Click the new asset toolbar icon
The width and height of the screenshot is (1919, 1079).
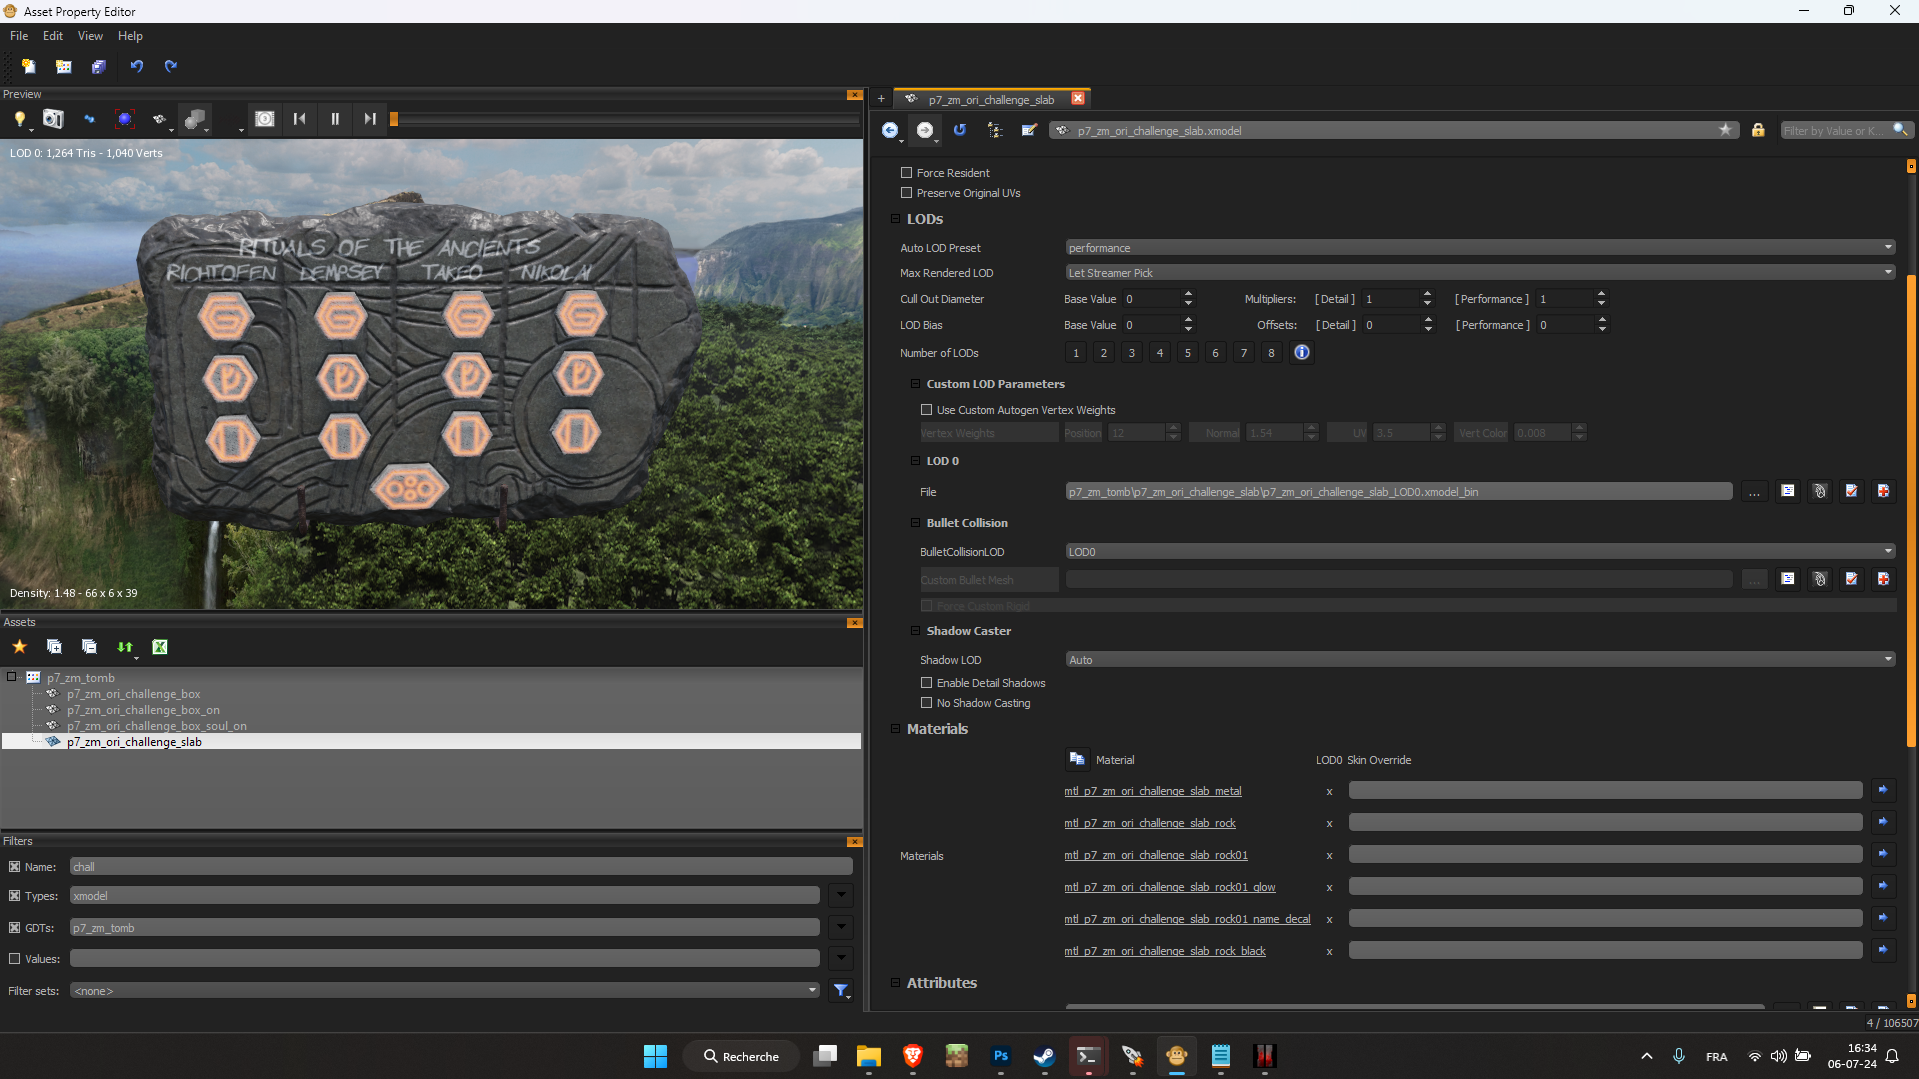[28, 66]
